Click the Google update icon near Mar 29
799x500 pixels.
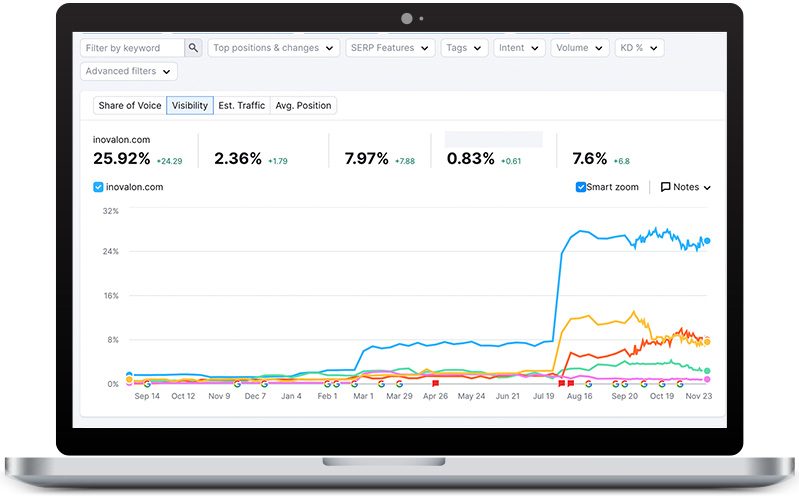[x=398, y=383]
